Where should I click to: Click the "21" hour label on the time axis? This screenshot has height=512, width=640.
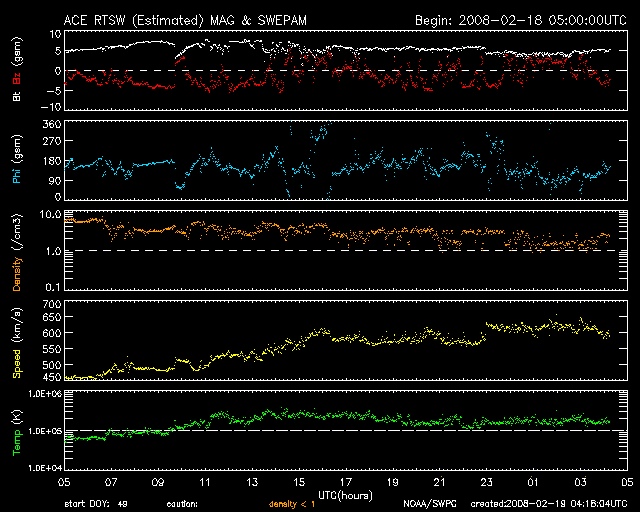click(x=440, y=482)
